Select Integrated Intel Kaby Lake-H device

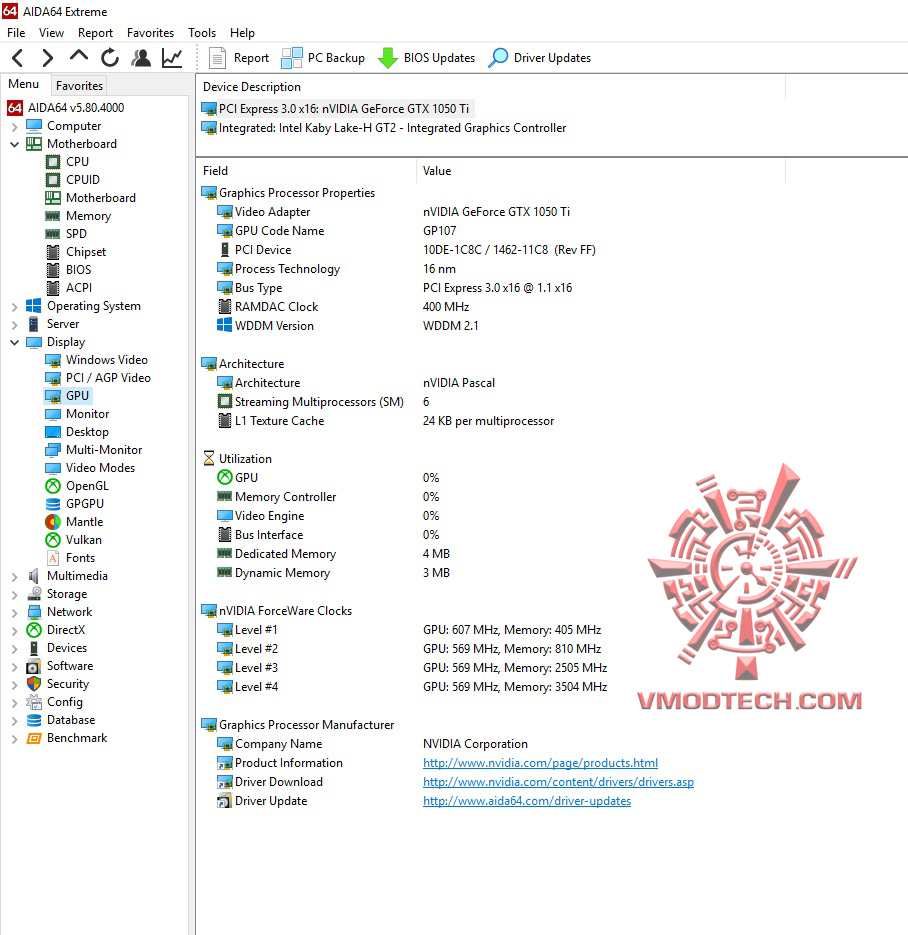[385, 128]
